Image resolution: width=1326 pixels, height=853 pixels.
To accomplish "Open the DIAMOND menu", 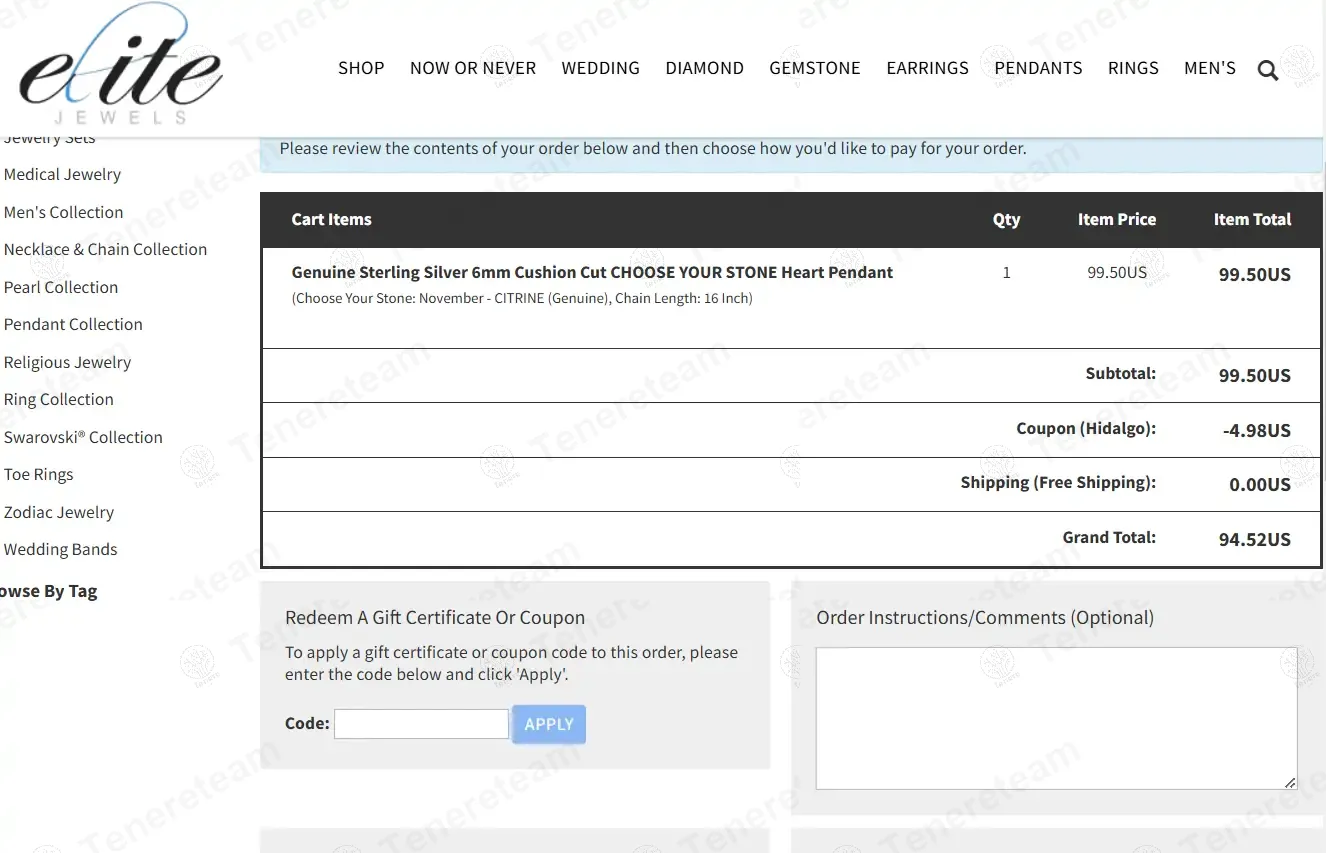I will tap(704, 68).
